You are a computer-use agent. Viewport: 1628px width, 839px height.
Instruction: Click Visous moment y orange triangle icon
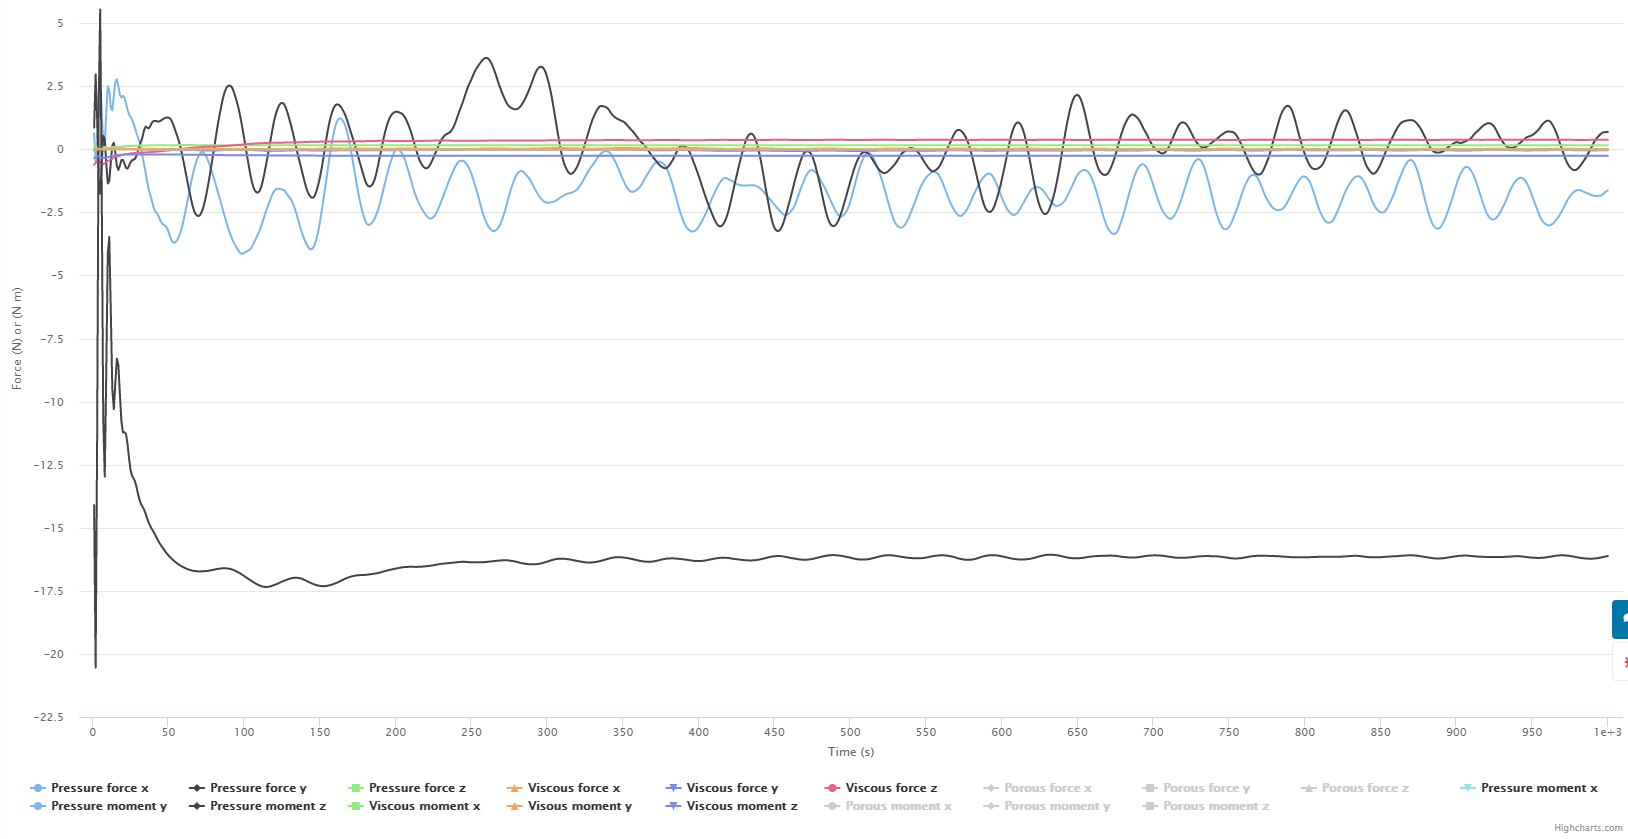click(x=515, y=806)
